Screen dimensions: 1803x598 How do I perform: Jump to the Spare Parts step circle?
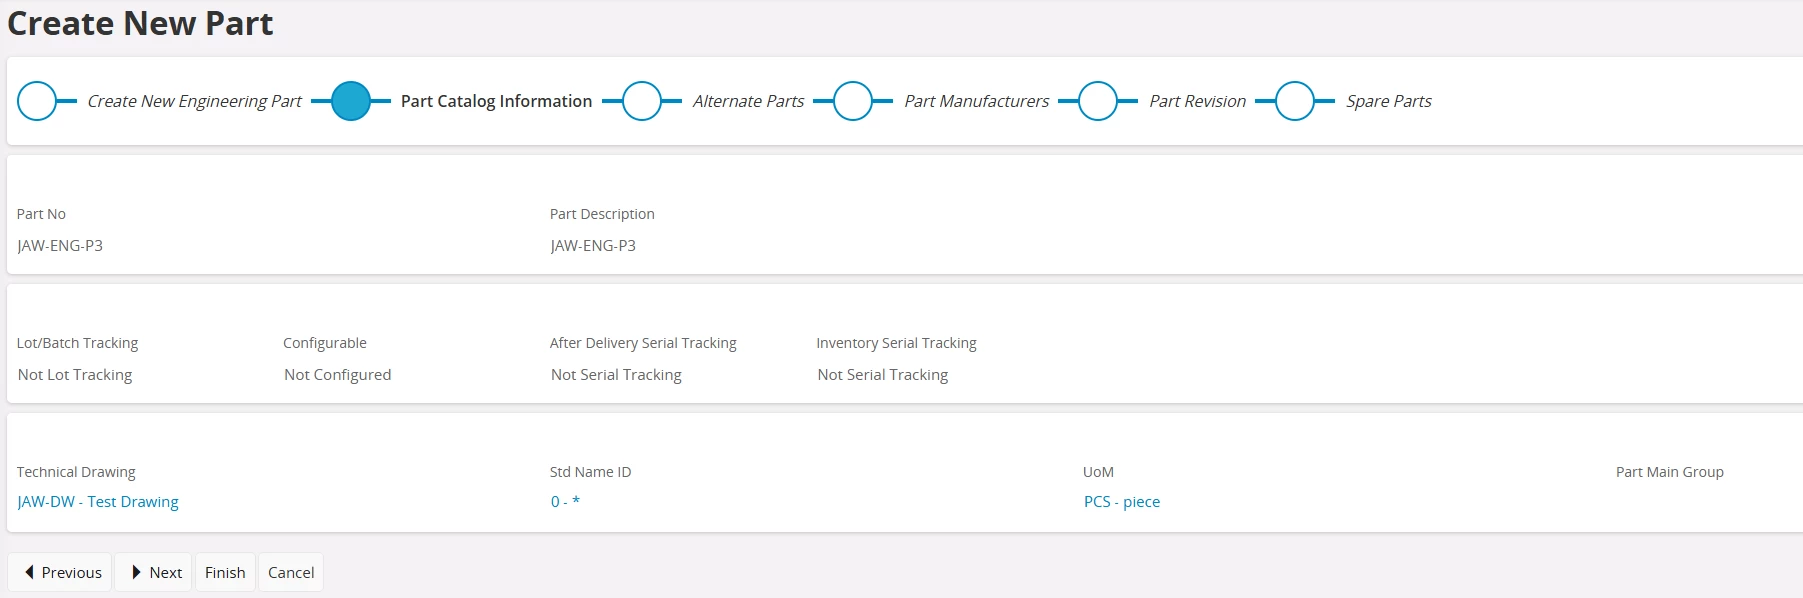click(1295, 101)
